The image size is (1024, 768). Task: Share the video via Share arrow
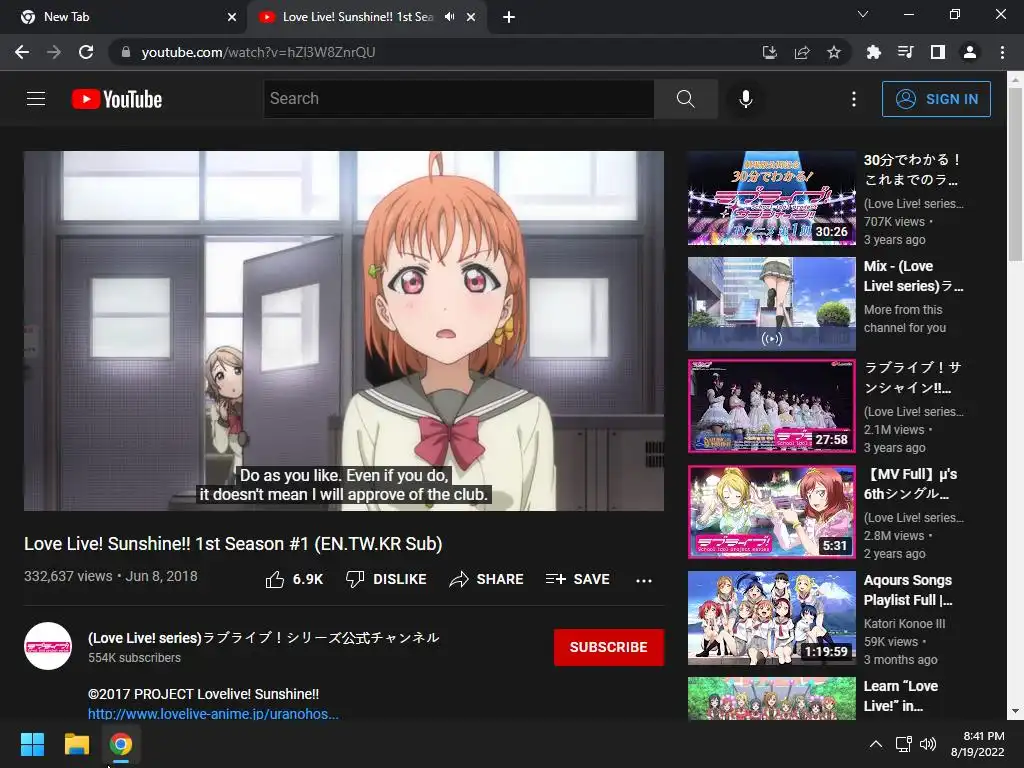[487, 579]
